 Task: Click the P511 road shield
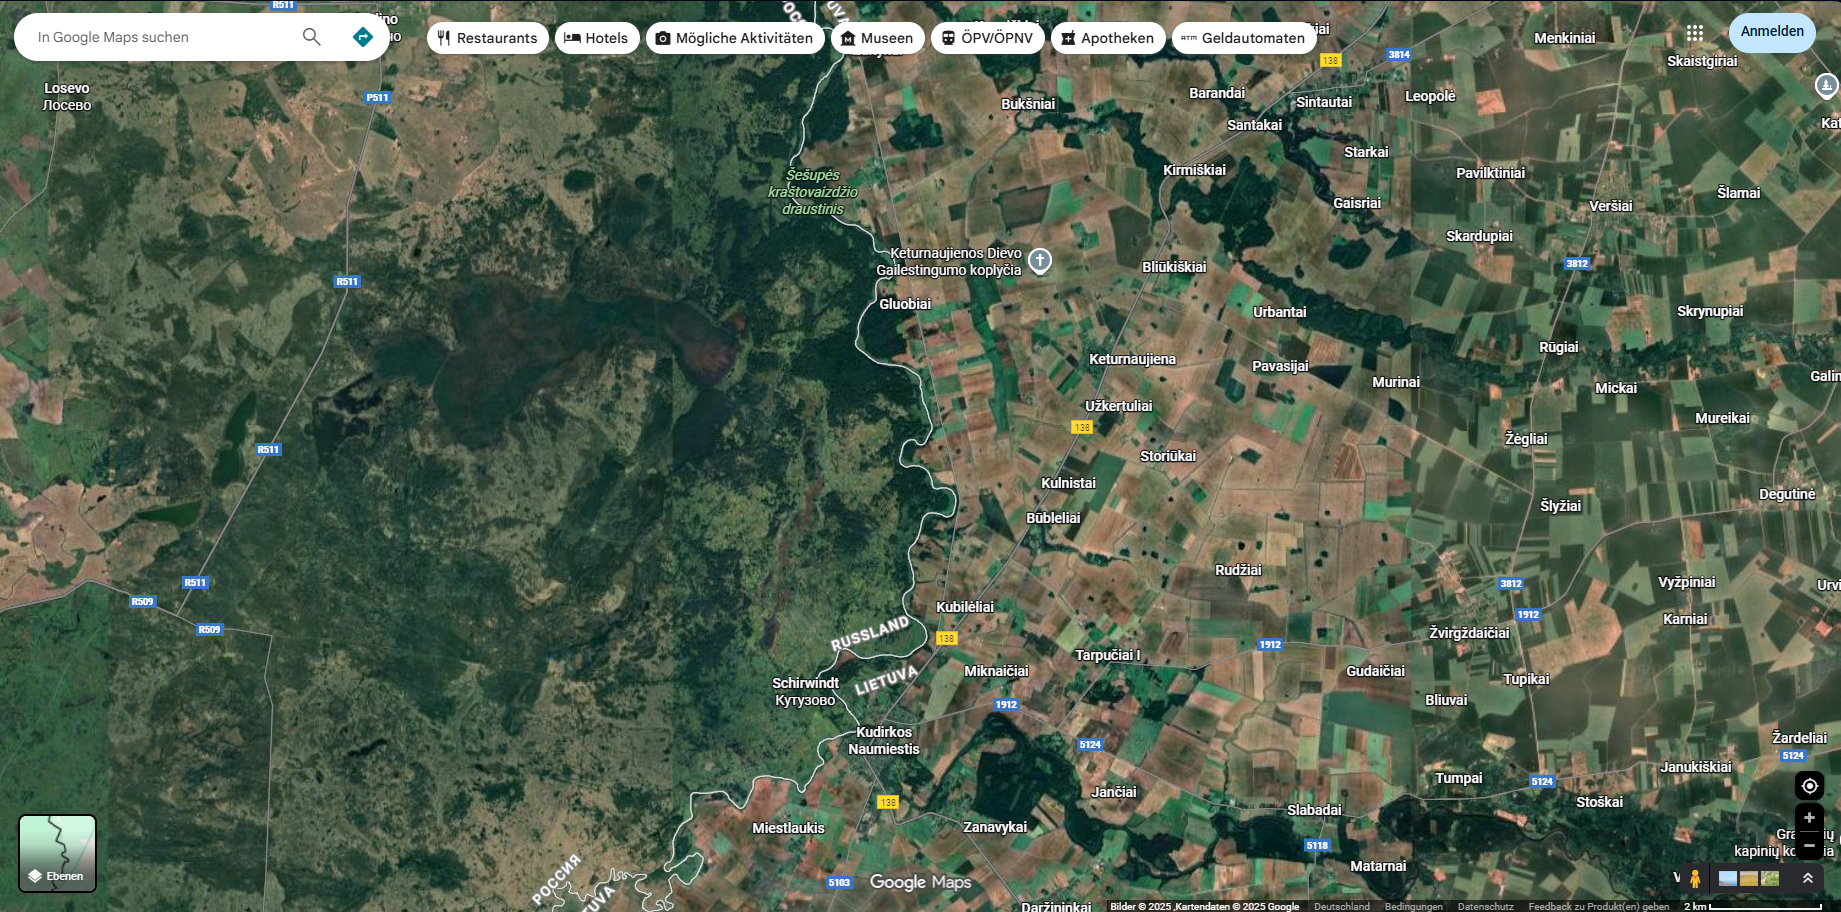(x=377, y=98)
